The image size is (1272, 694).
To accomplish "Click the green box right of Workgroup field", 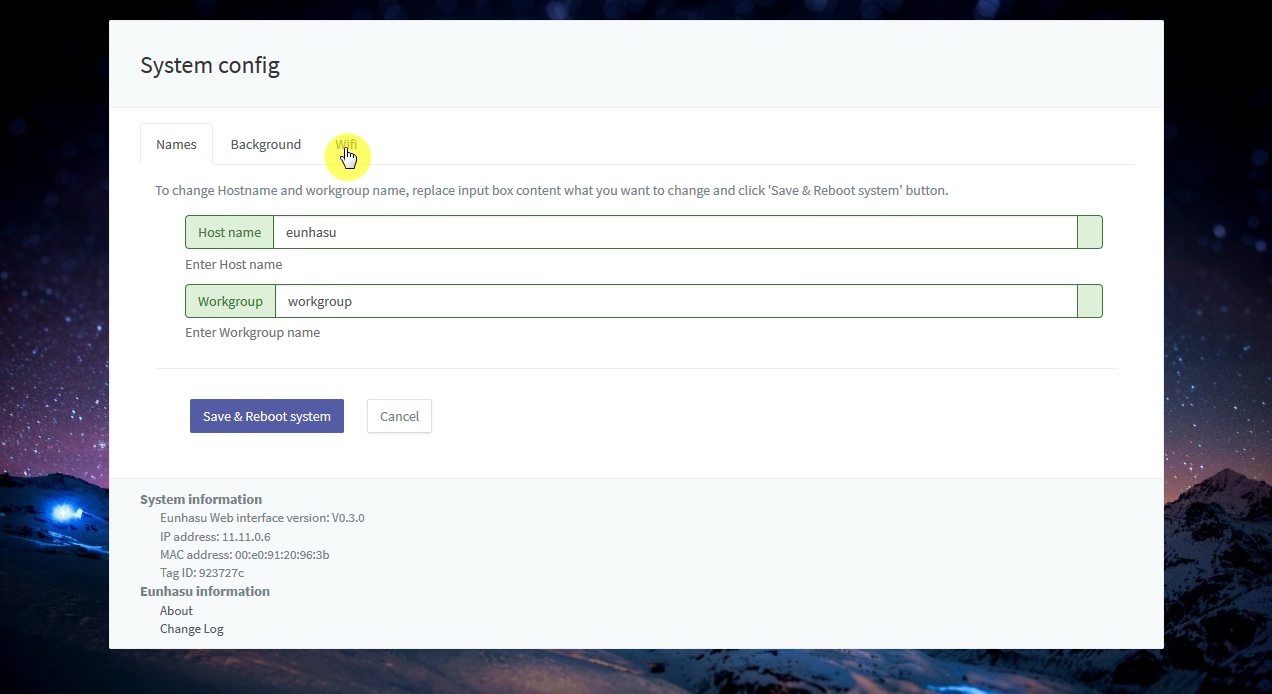I will pos(1089,301).
